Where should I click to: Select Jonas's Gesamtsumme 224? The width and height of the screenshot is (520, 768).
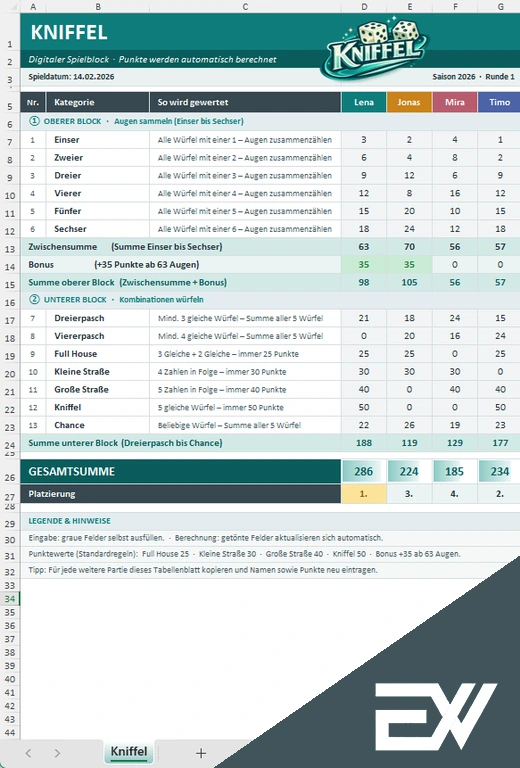pos(409,472)
